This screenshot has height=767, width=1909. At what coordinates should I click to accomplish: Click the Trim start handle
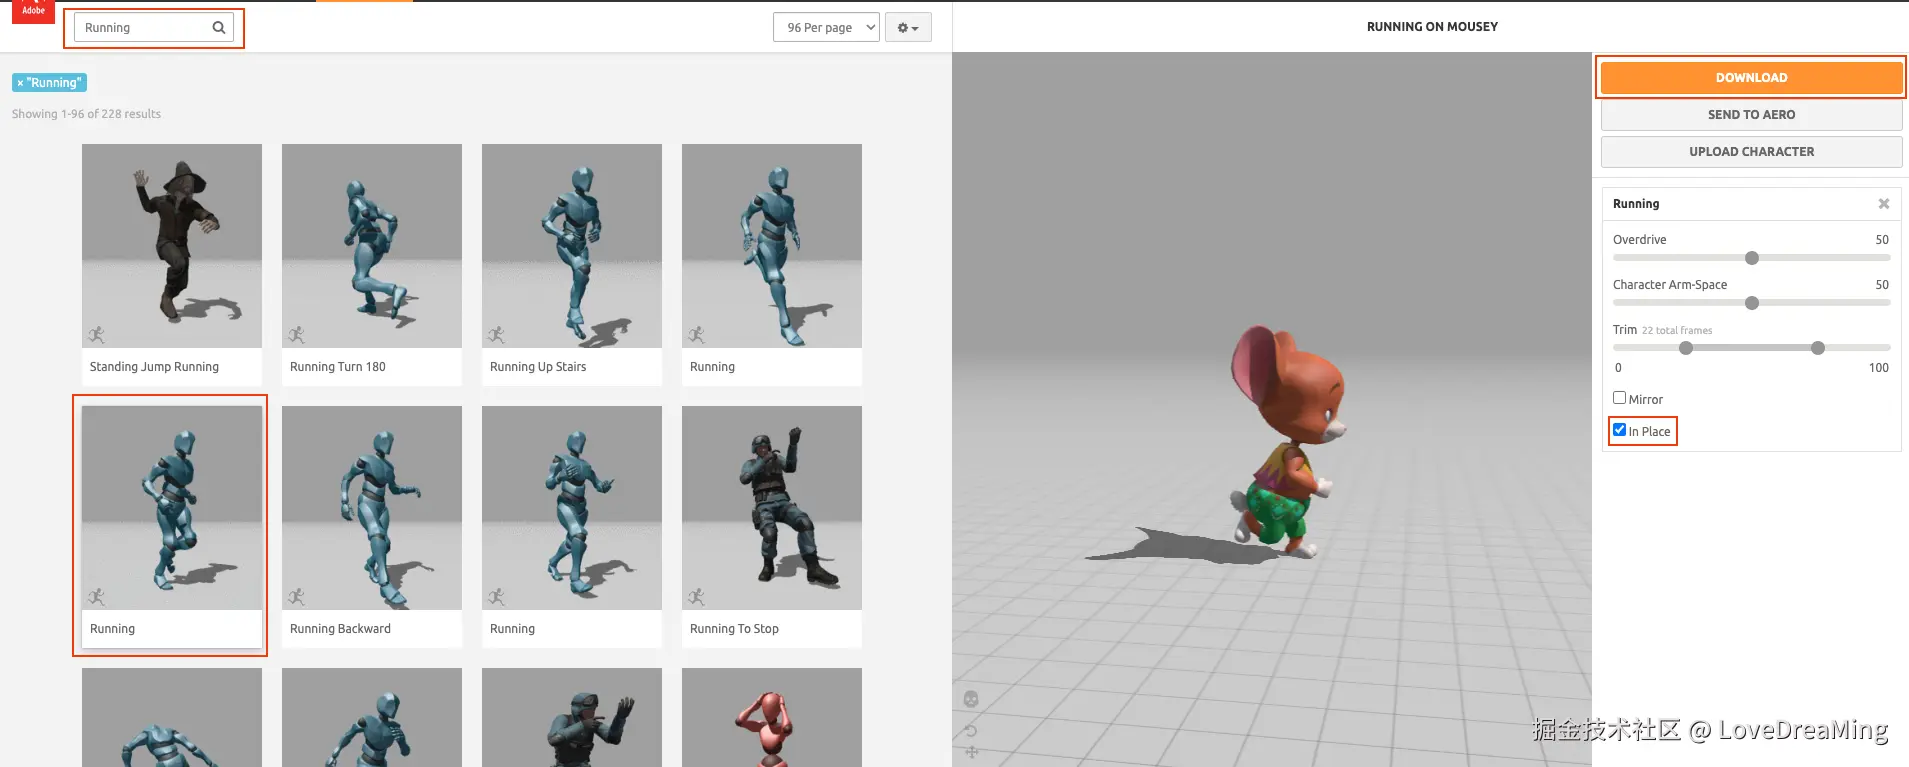pos(1686,348)
